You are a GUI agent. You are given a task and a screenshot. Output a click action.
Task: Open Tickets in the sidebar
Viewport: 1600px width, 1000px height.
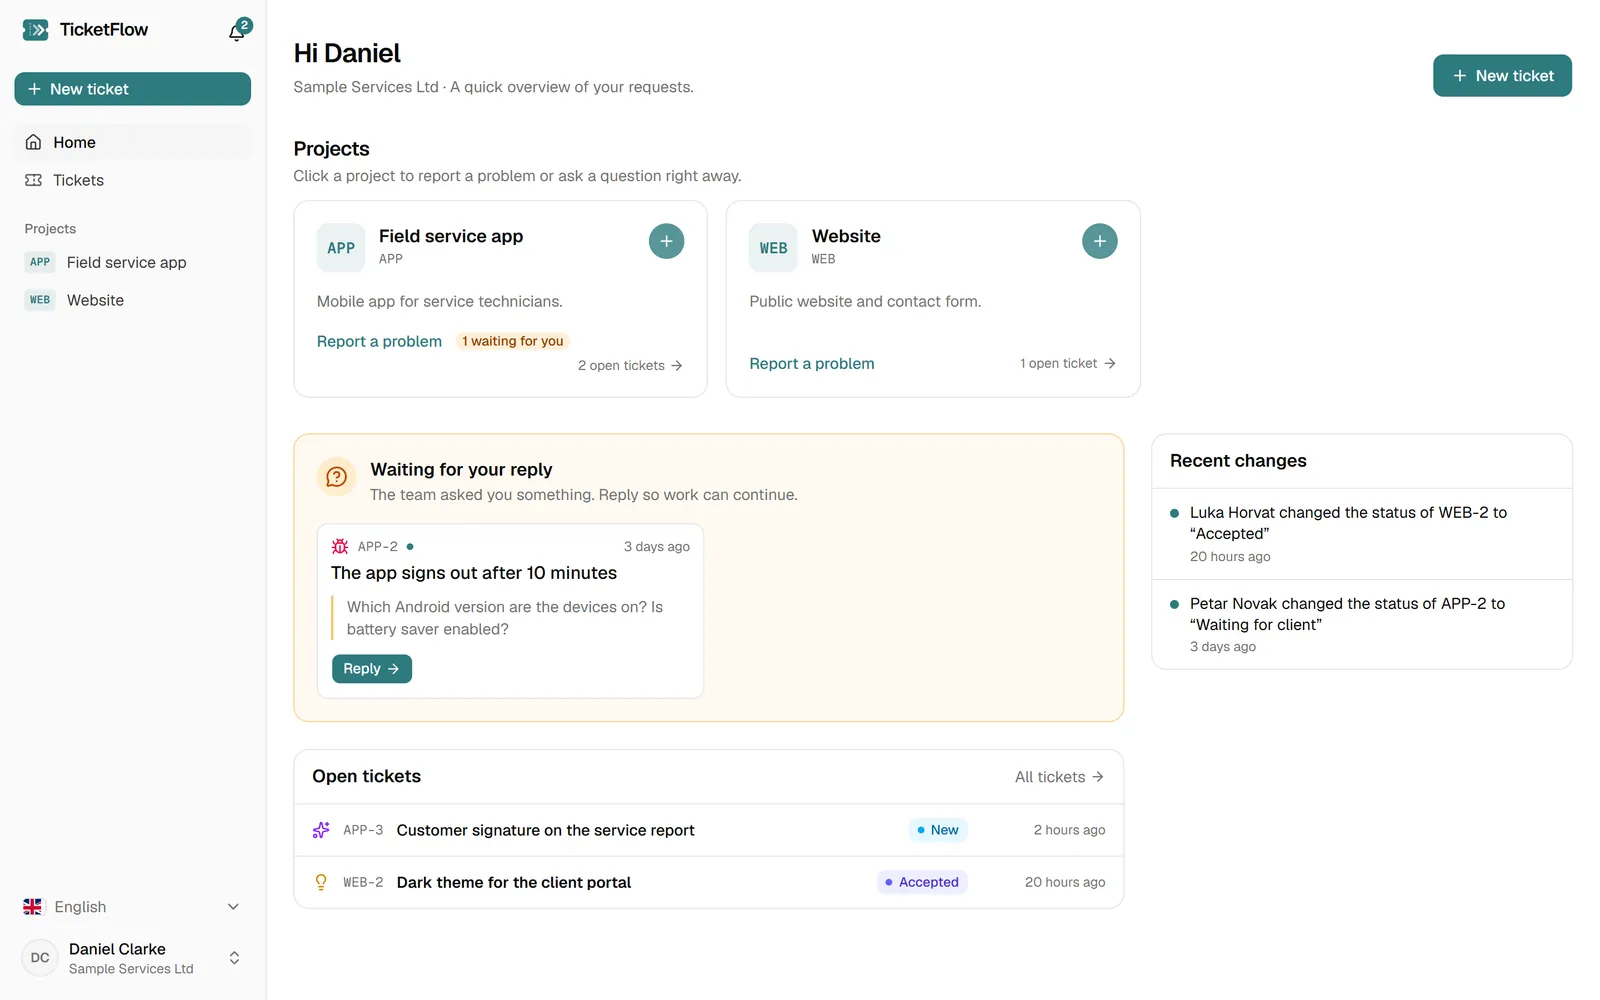click(x=133, y=180)
